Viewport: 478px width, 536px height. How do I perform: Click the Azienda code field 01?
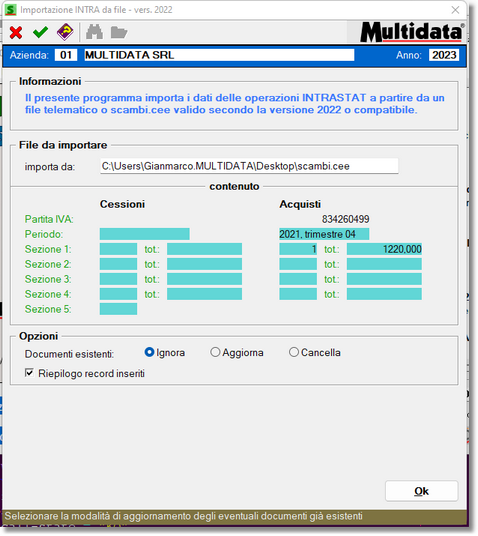[x=66, y=55]
